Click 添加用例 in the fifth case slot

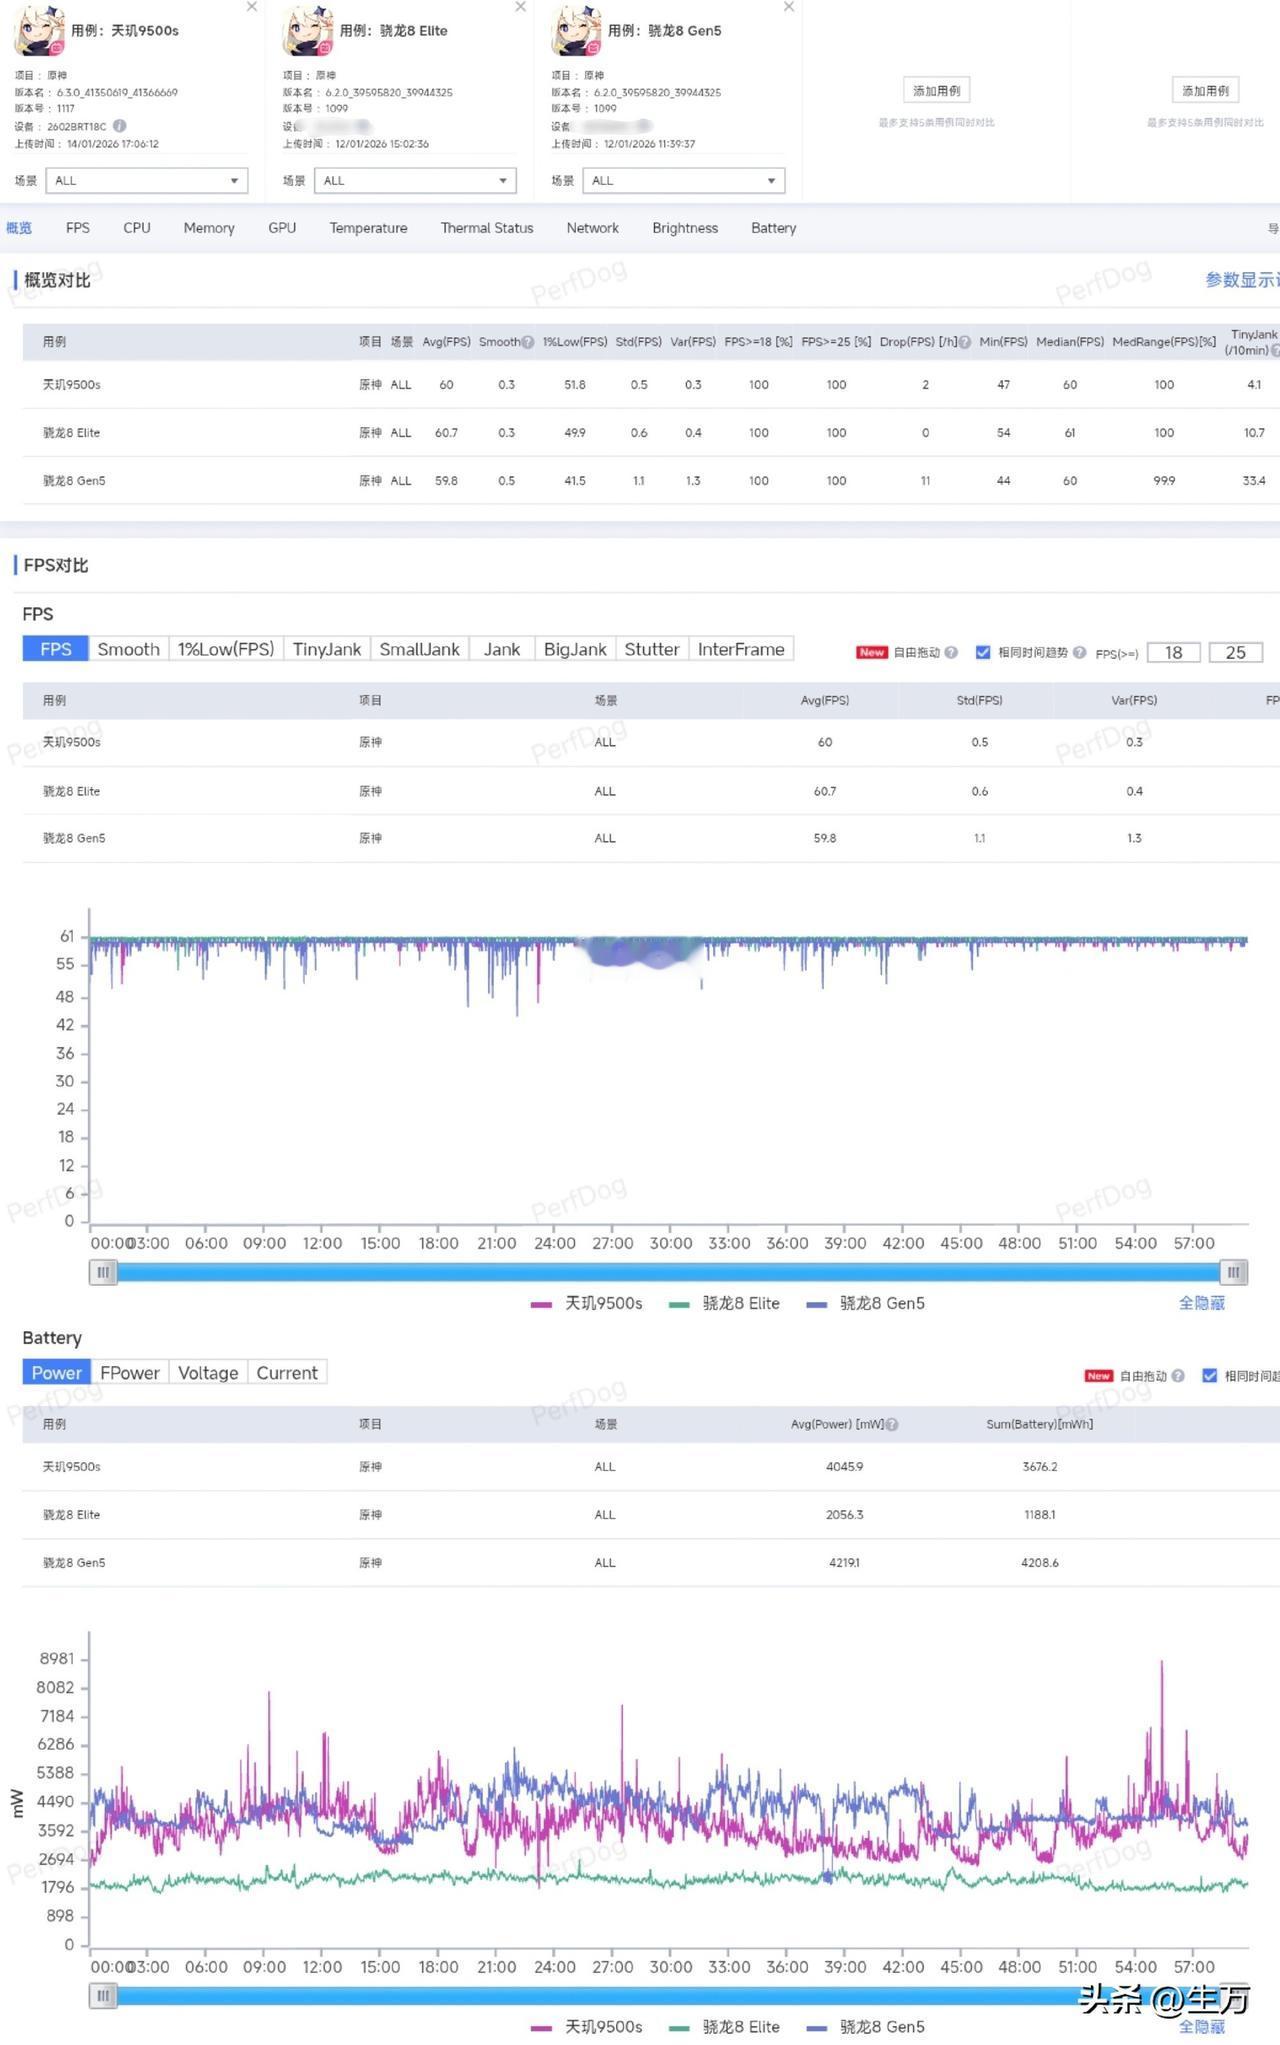1205,91
